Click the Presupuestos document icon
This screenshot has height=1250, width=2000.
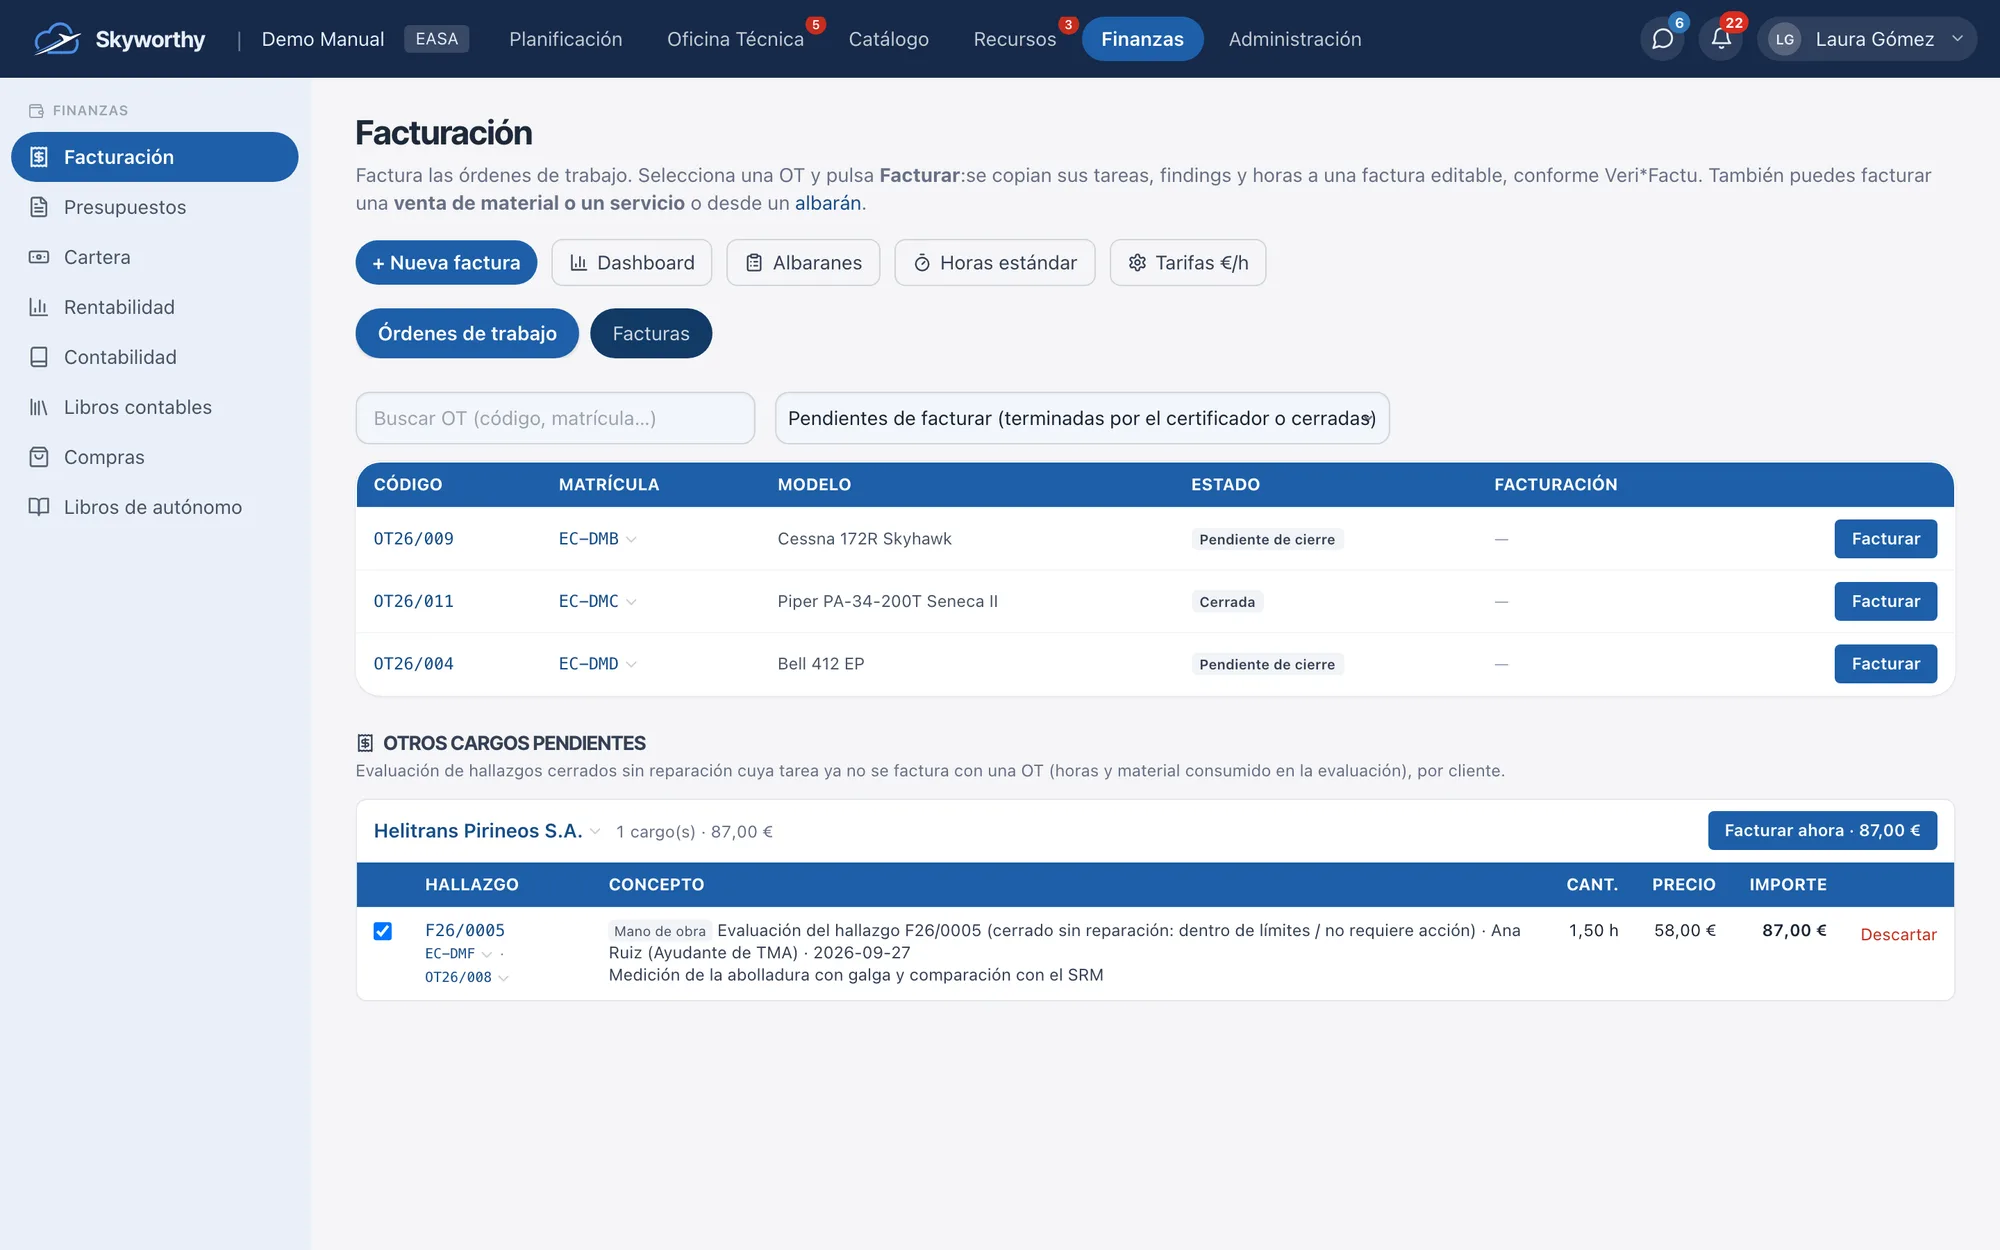pos(39,207)
